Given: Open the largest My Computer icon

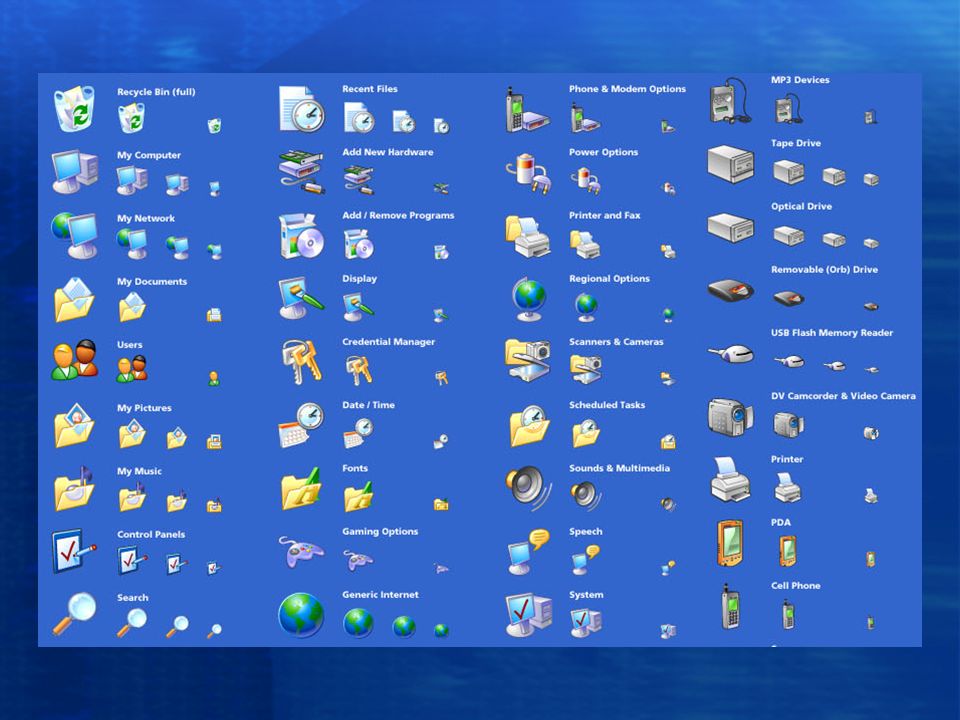Looking at the screenshot, I should (x=75, y=171).
